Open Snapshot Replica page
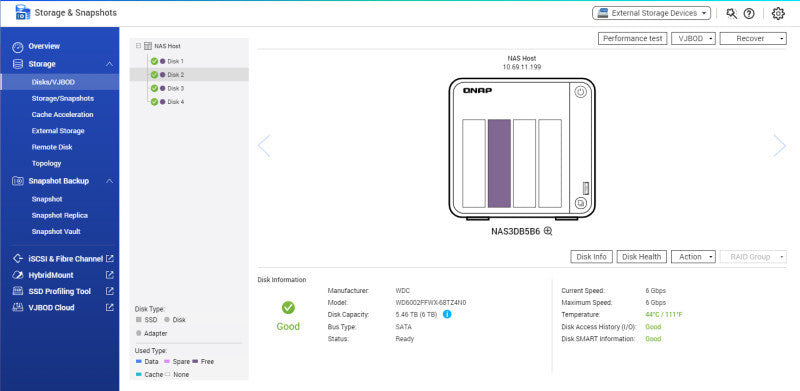The height and width of the screenshot is (391, 800). tap(60, 215)
